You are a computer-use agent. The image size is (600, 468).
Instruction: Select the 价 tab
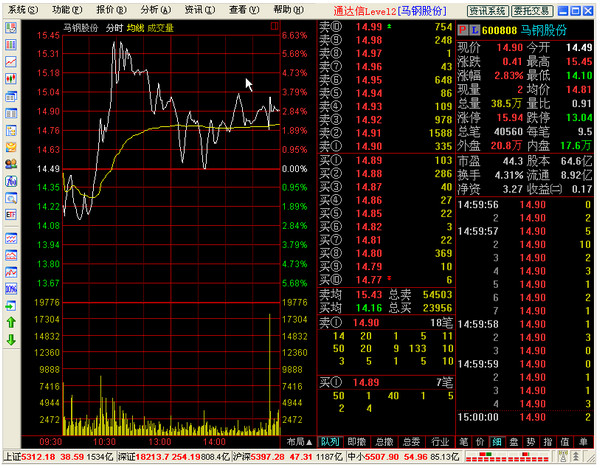coord(480,442)
